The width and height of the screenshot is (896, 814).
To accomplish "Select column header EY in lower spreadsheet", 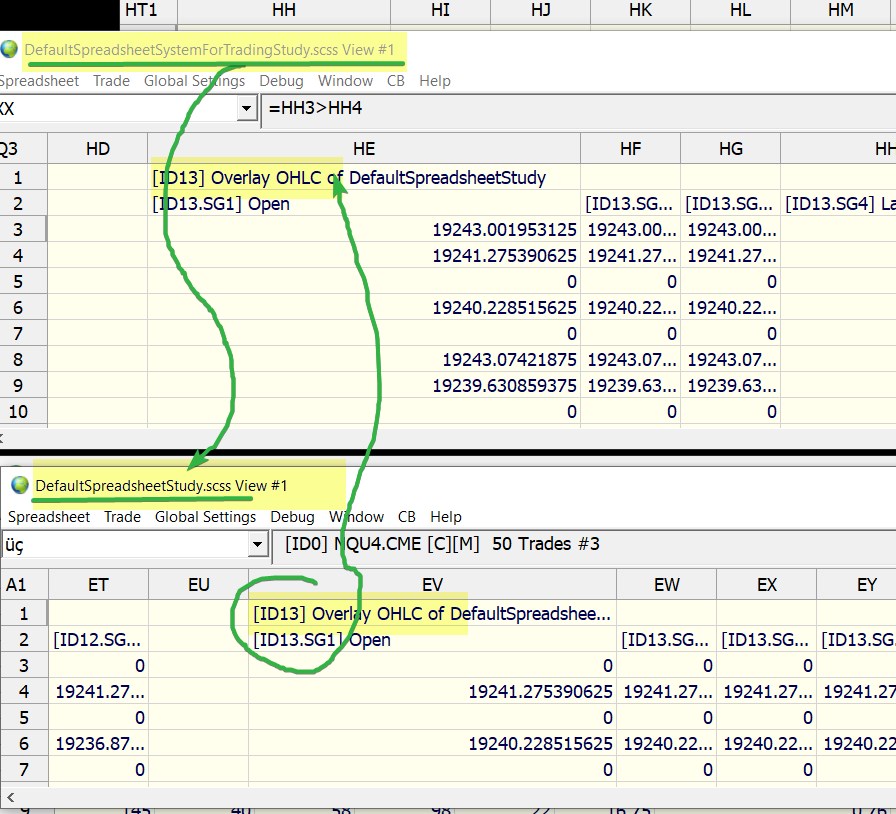I will coord(857,585).
